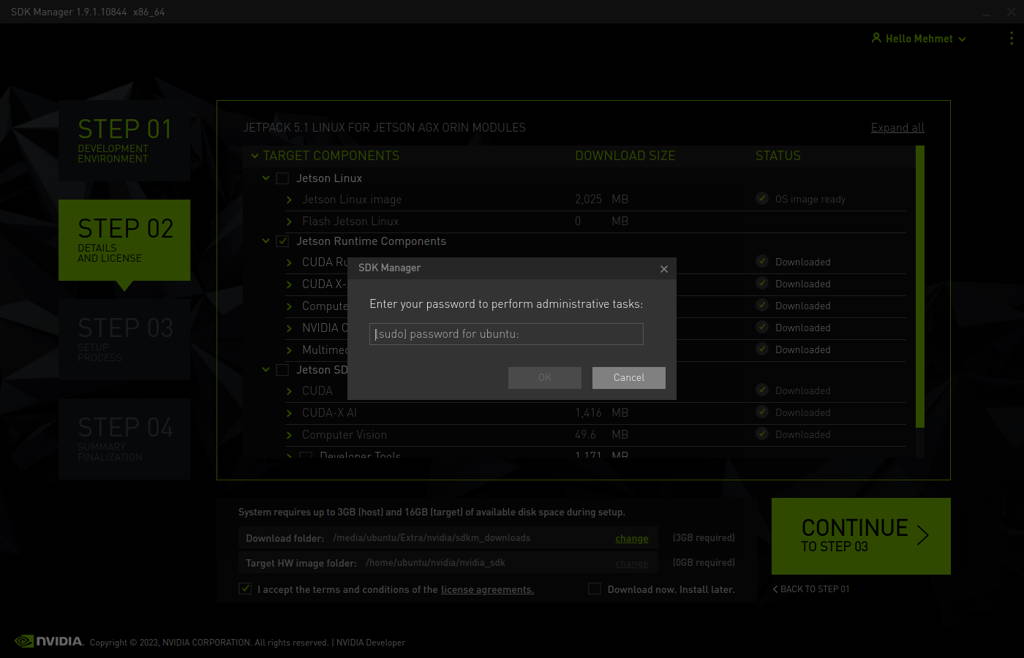This screenshot has height=658, width=1024.
Task: Select Step 04 Summary Finalization
Action: (124, 439)
